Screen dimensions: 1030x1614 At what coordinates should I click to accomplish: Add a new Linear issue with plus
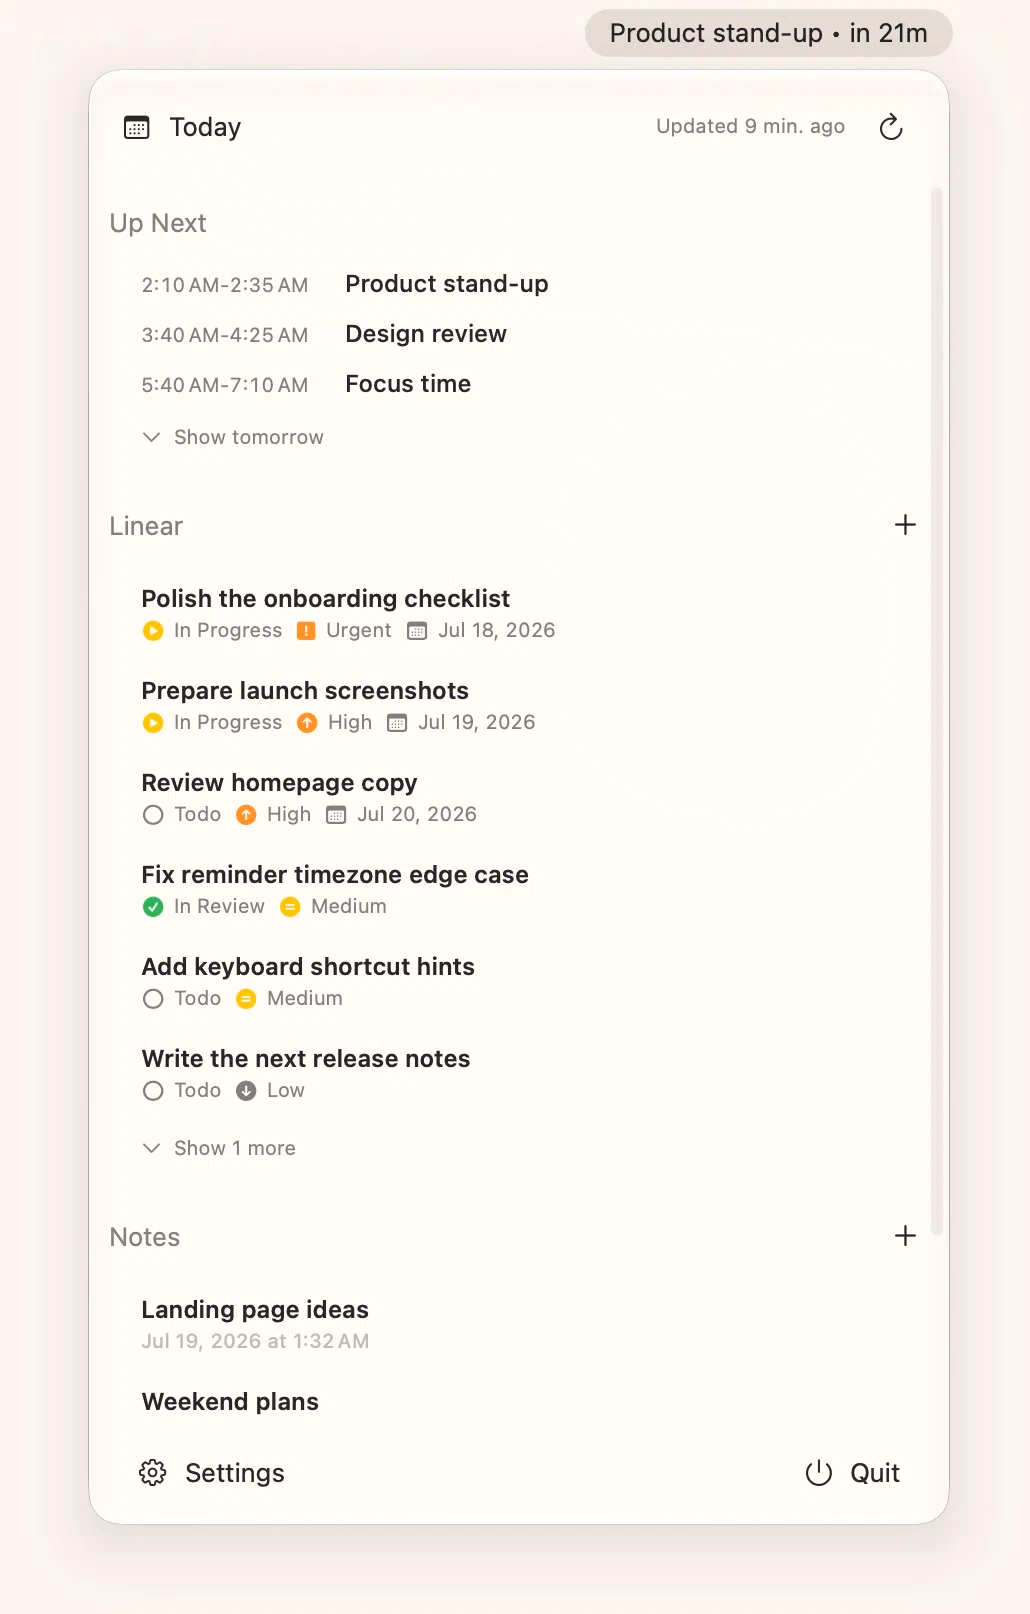click(x=905, y=525)
